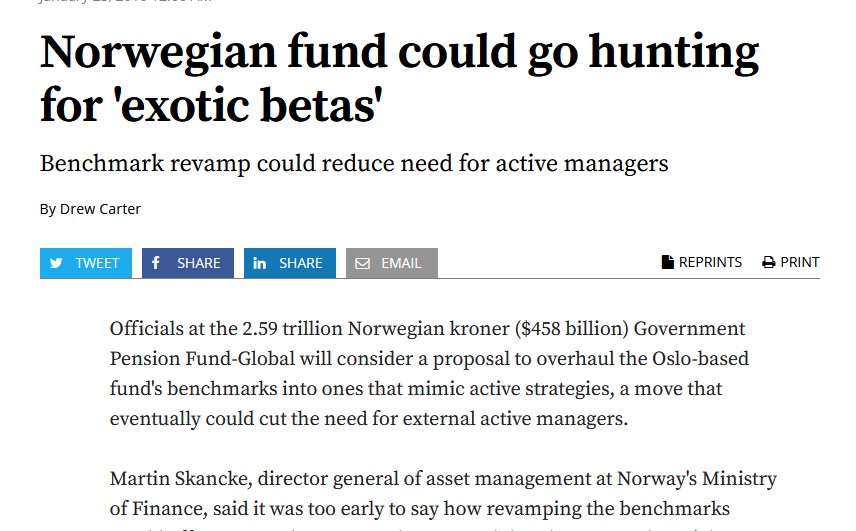Screen dimensions: 856x531
Task: Click the word 'By' in the byline
Action: click(48, 209)
